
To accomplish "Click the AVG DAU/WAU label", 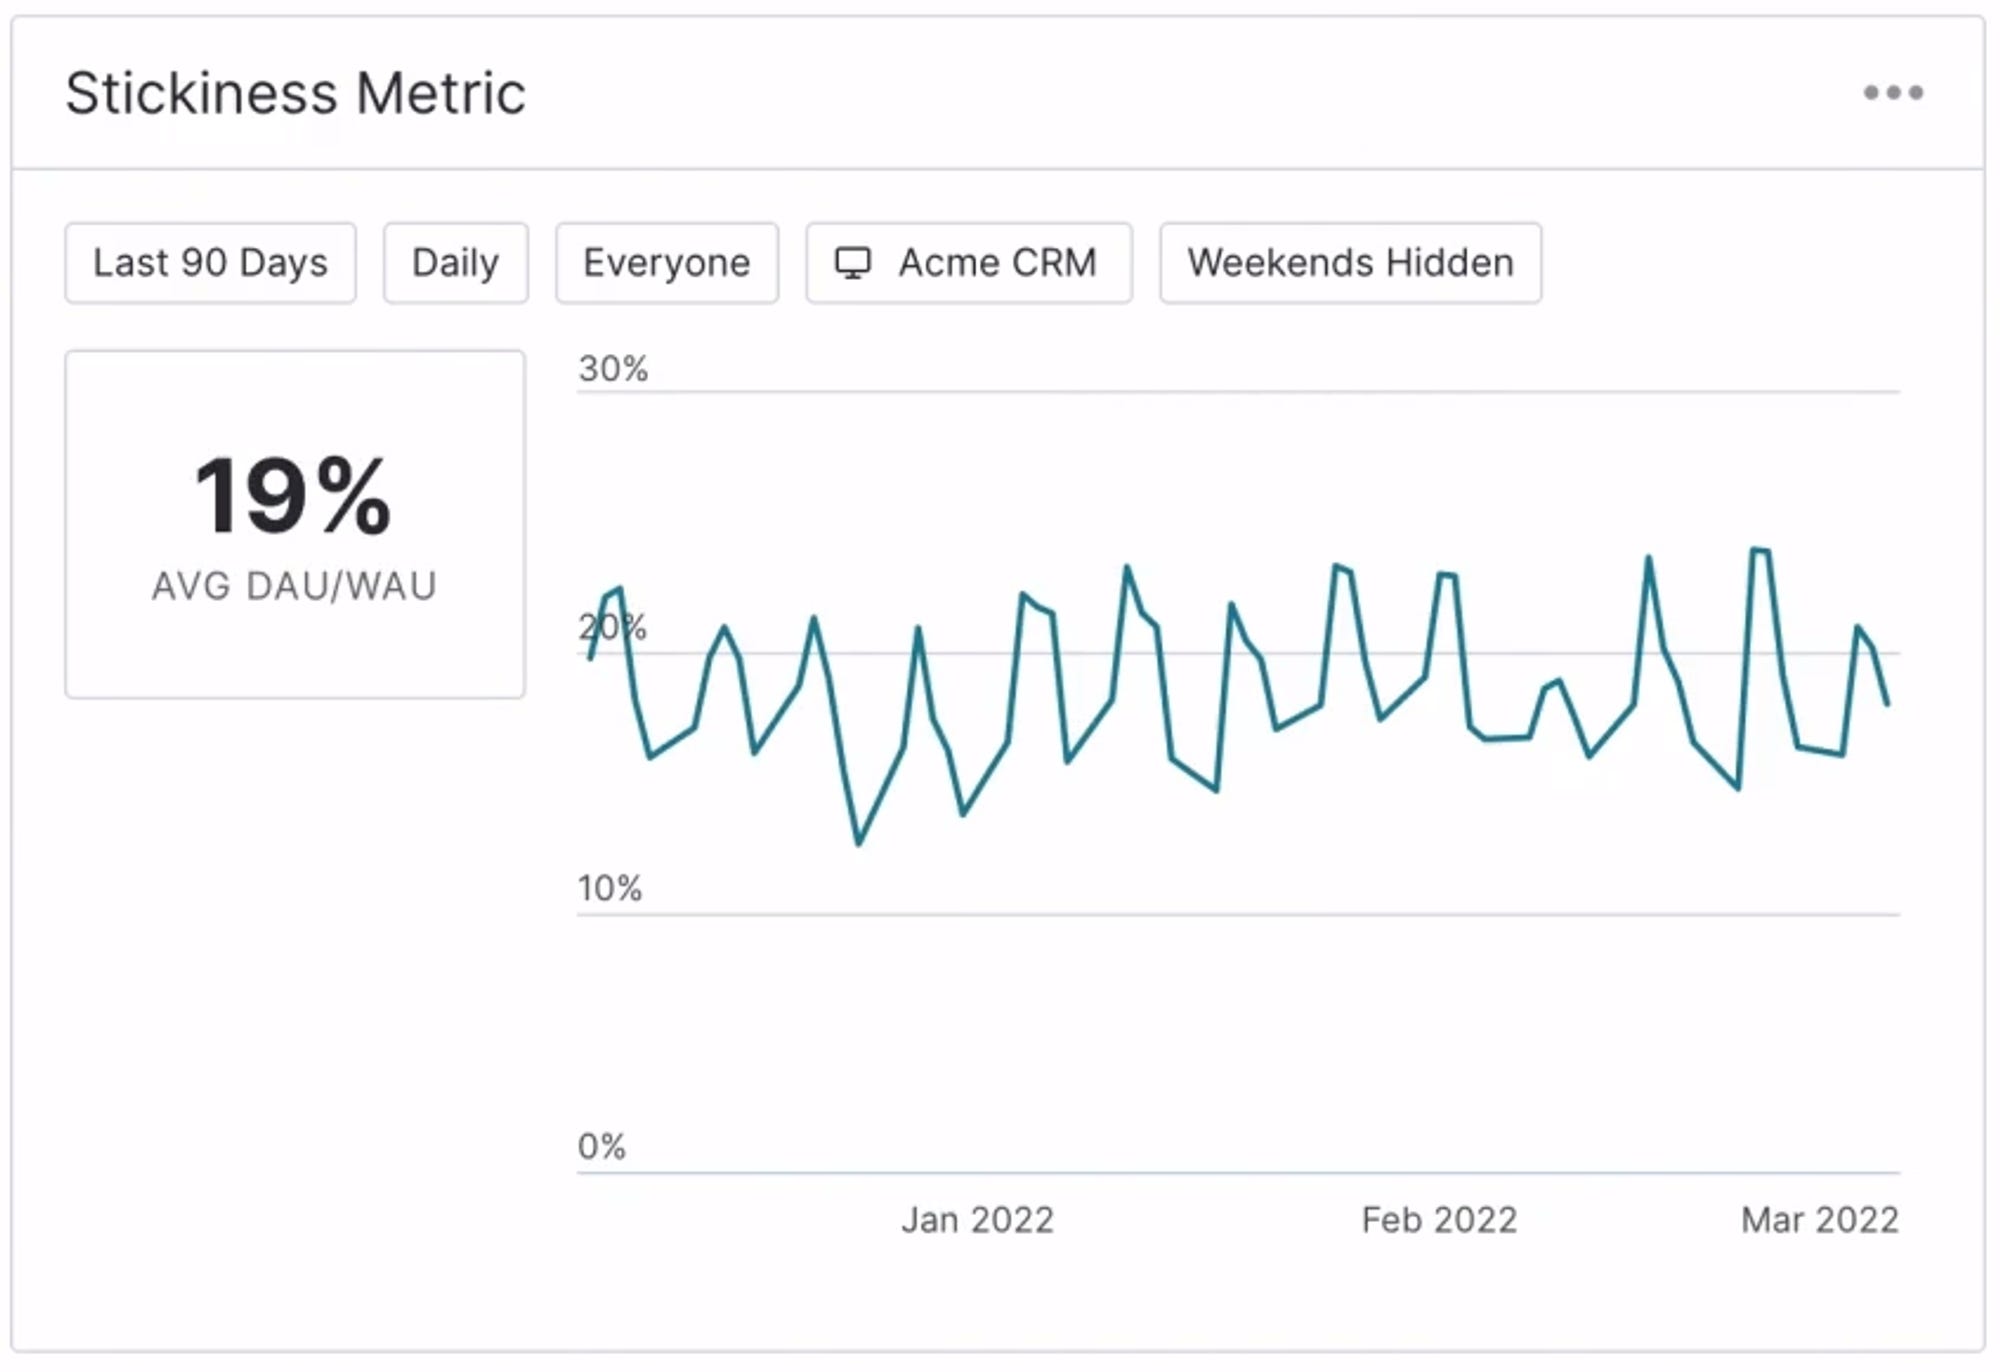I will [x=295, y=586].
